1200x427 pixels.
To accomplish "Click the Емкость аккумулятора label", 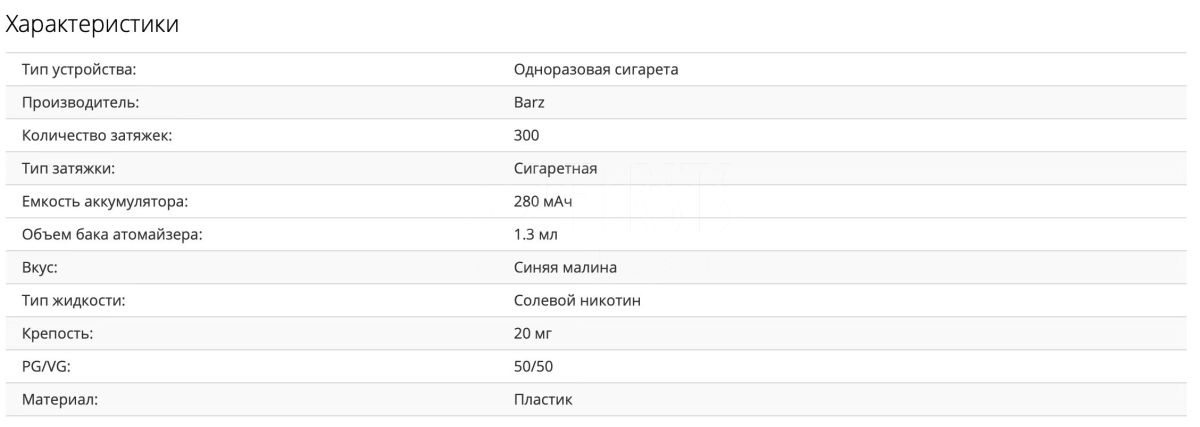I will [x=105, y=201].
